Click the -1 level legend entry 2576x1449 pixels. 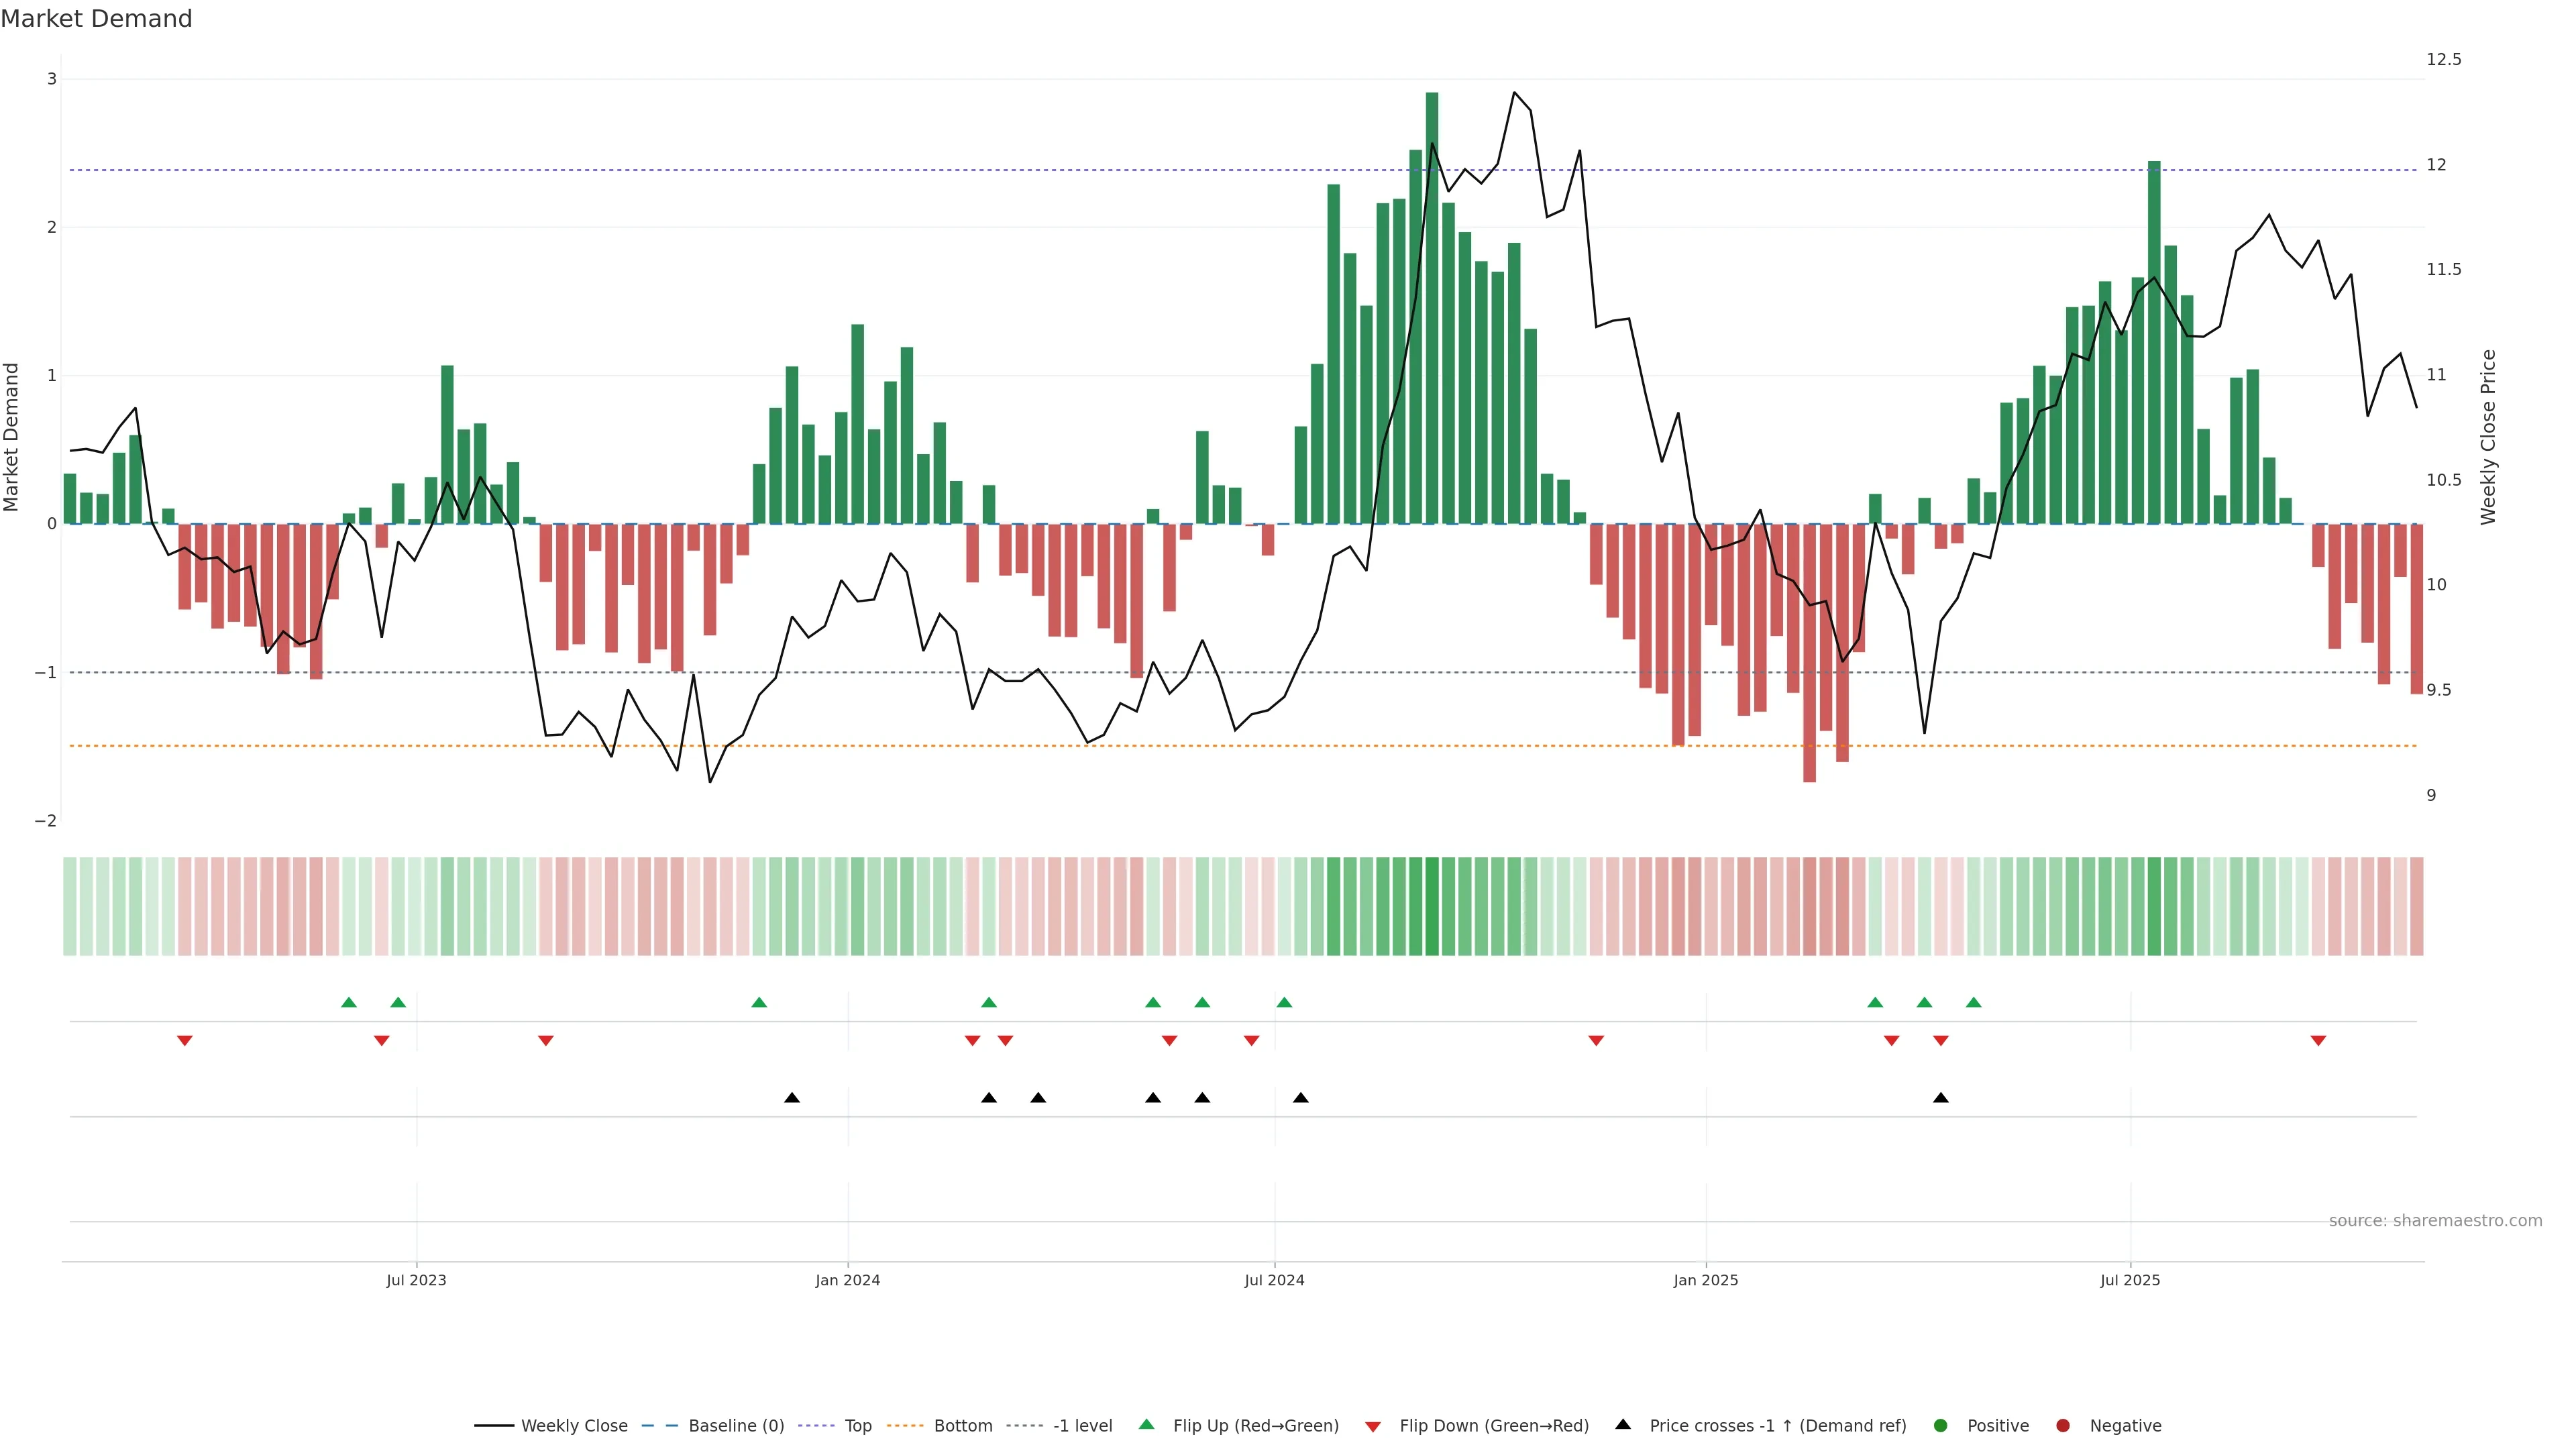(1082, 1426)
